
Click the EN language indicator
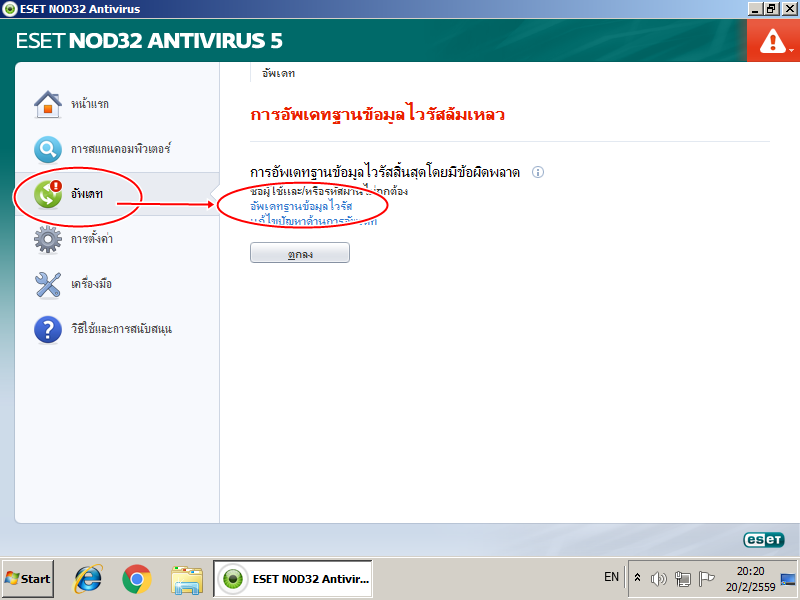coord(611,577)
